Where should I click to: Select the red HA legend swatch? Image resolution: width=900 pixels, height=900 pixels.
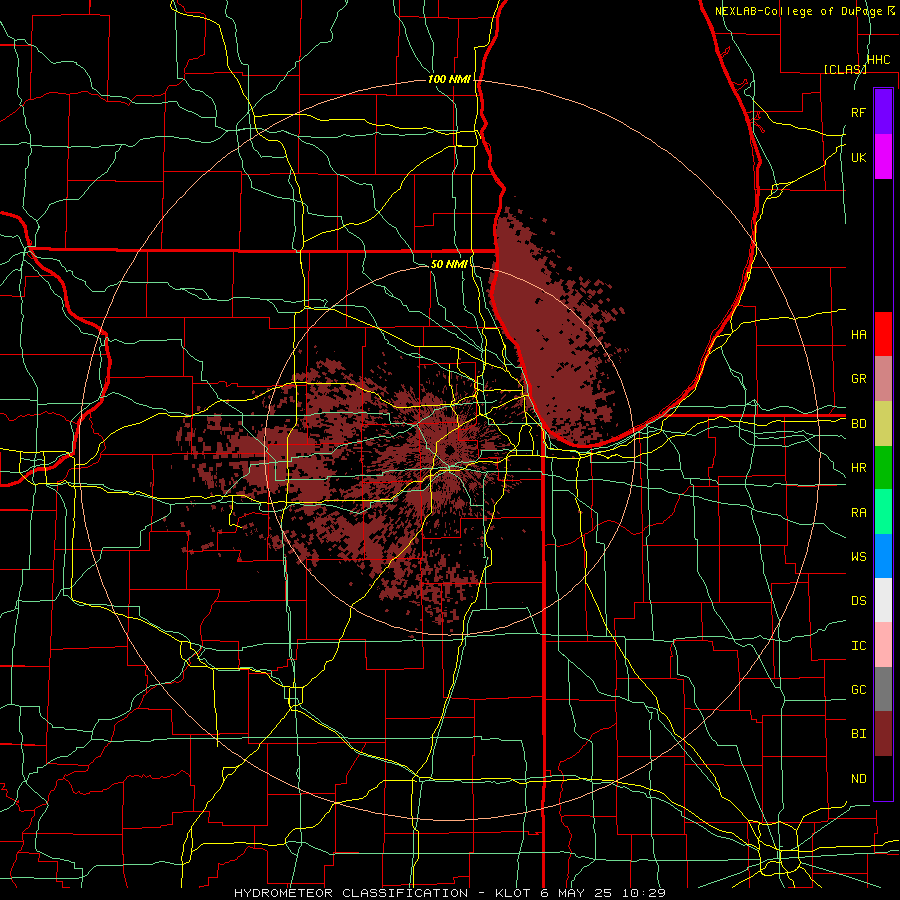click(x=883, y=334)
